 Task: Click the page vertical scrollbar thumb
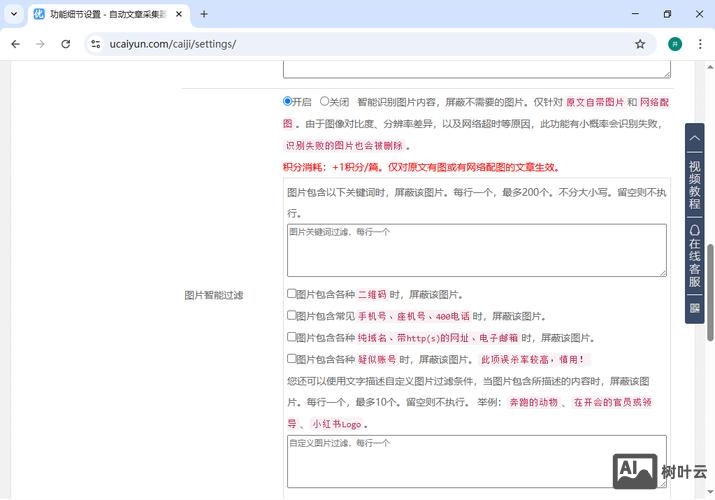click(710, 292)
